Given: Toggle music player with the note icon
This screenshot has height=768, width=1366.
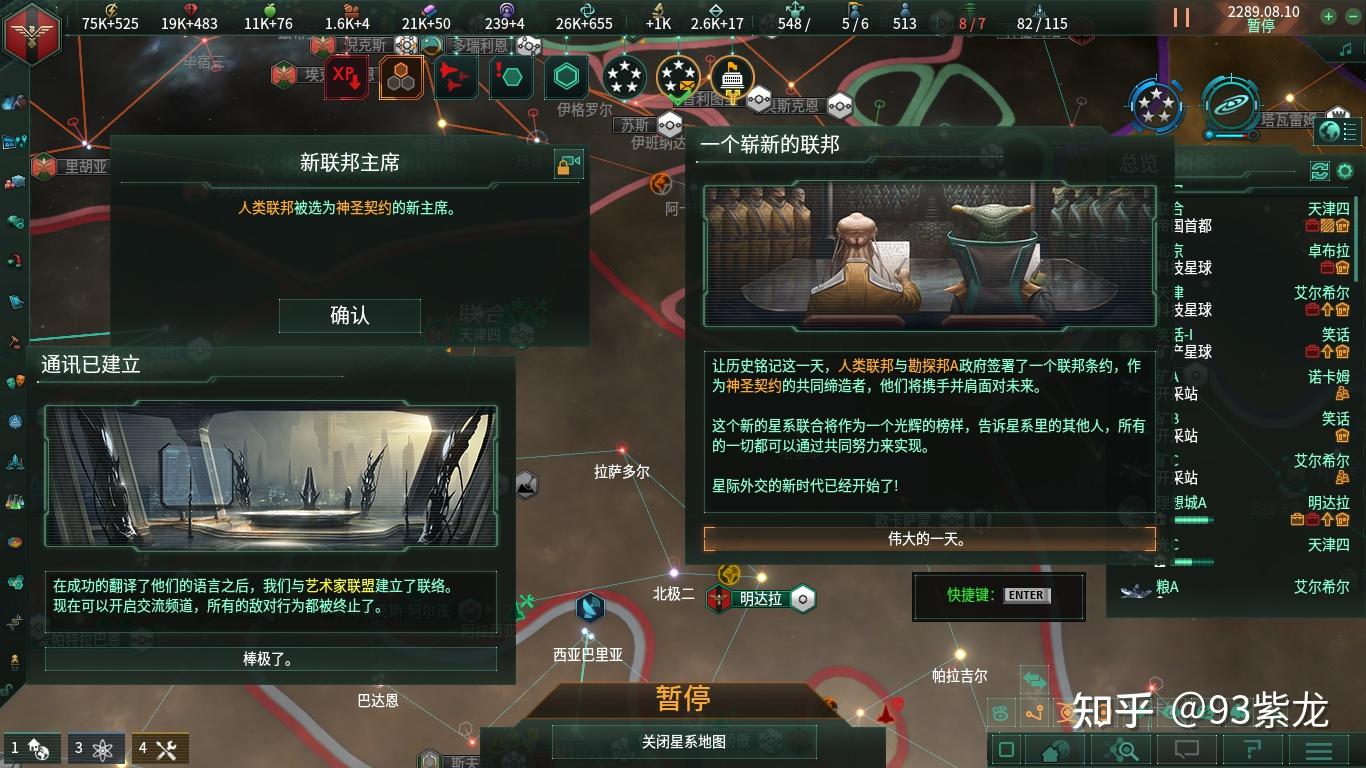Looking at the screenshot, I should pos(1345,48).
